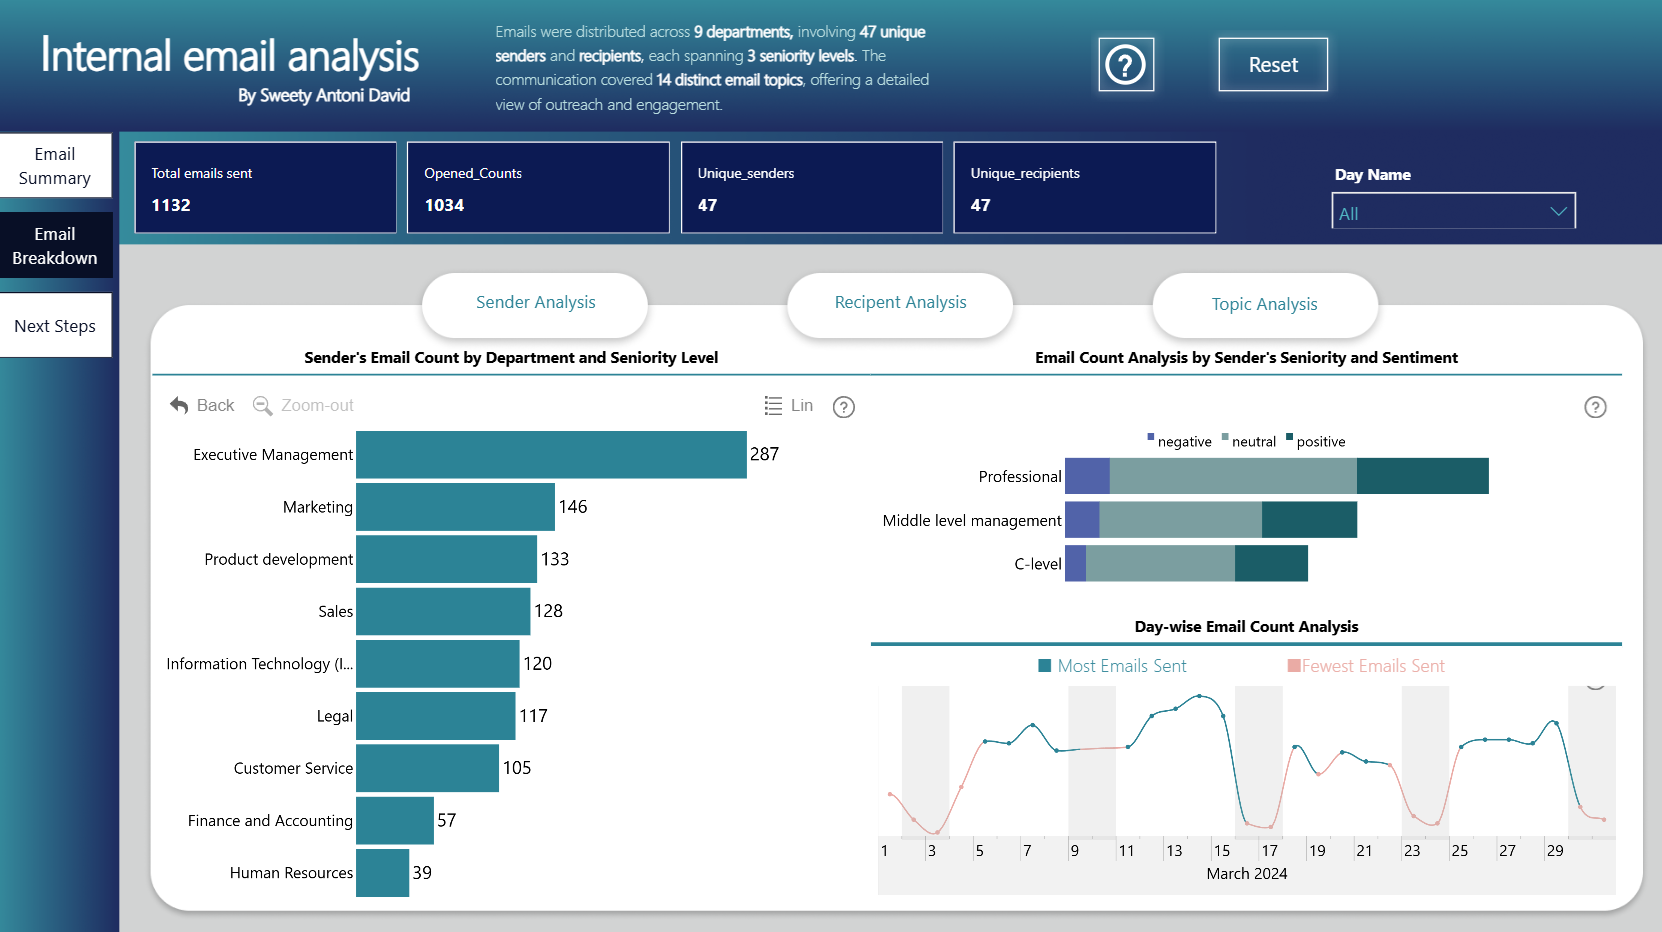
Task: Open help icon for sentiment chart
Action: pos(1595,407)
